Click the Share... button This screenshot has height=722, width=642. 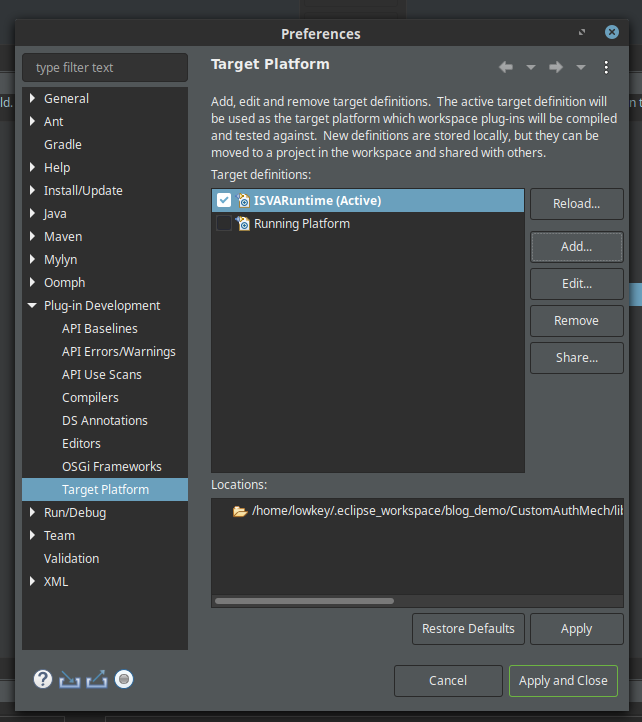tap(577, 357)
